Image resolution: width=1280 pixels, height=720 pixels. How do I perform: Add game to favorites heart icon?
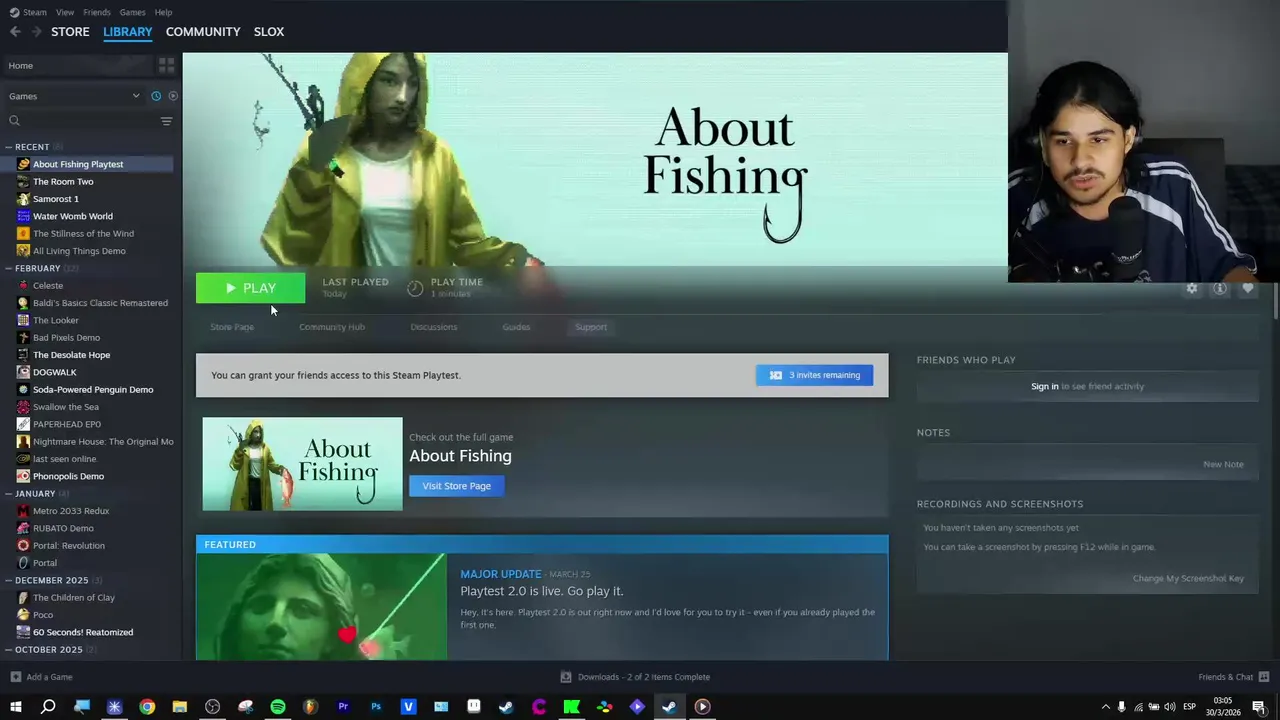1248,288
